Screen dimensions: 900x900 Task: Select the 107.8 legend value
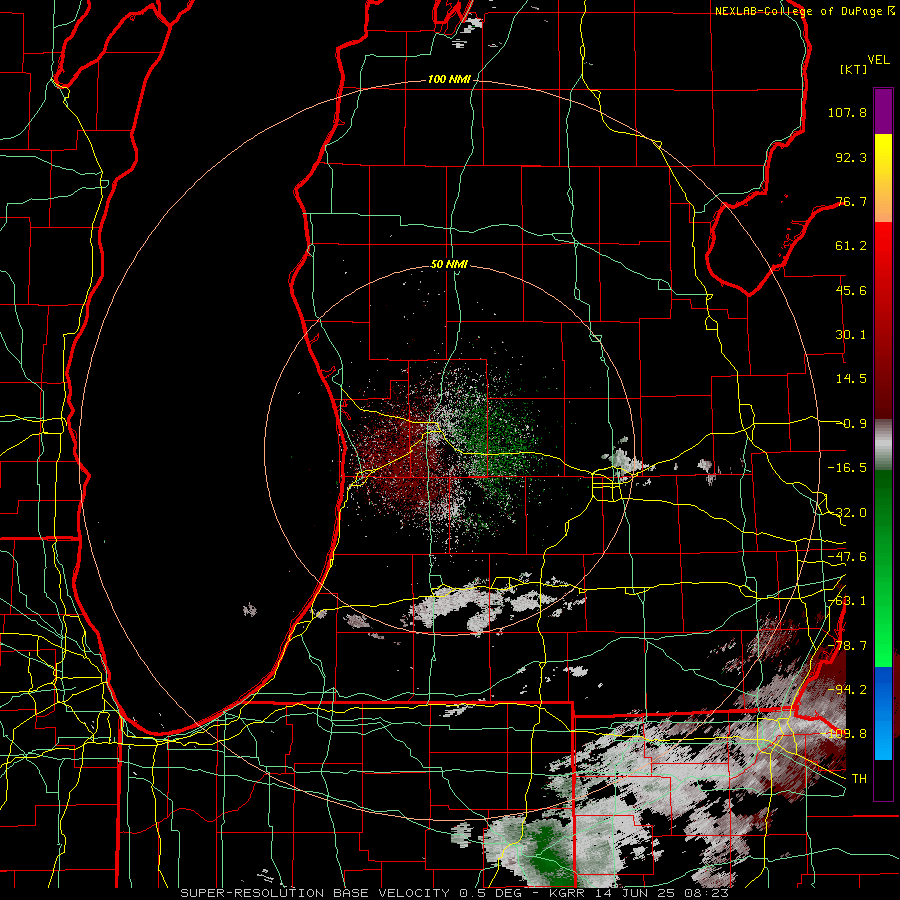[847, 112]
